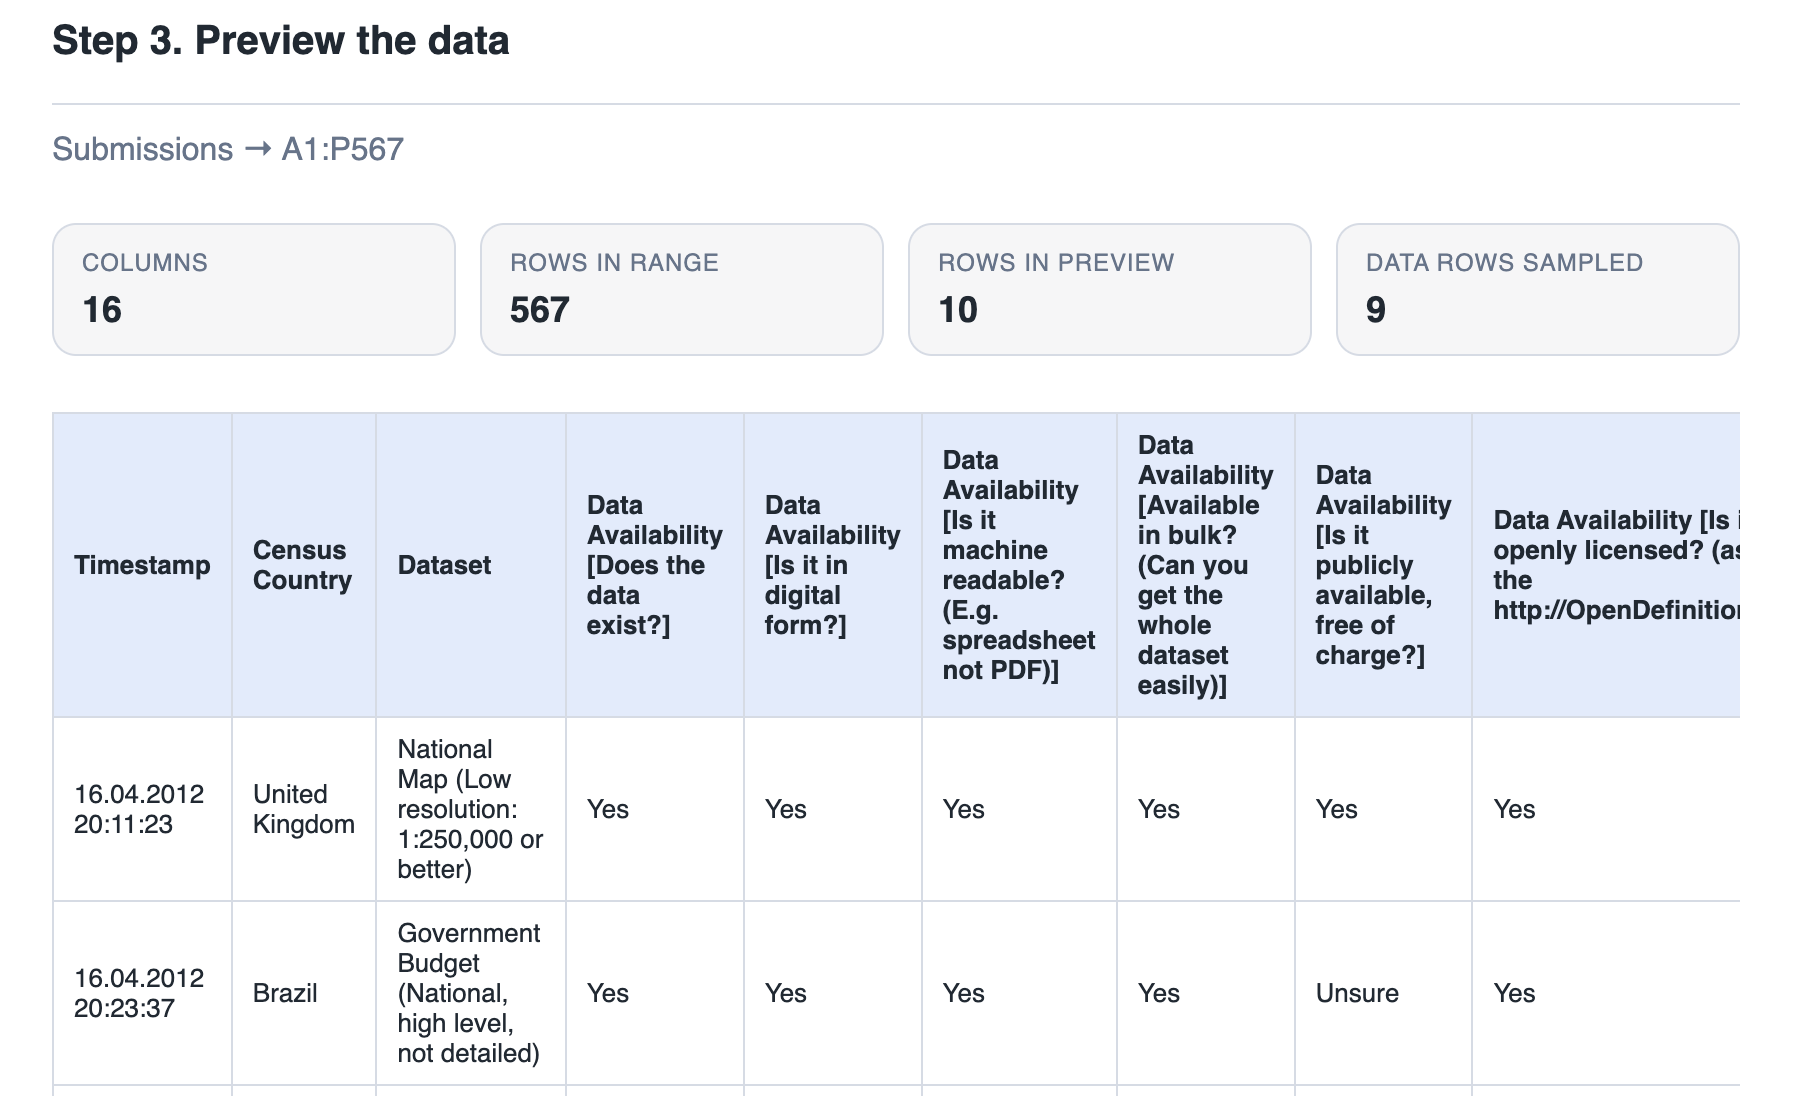Screen dimensions: 1800x1096
Task: Click the Timestamp column header
Action: (141, 565)
